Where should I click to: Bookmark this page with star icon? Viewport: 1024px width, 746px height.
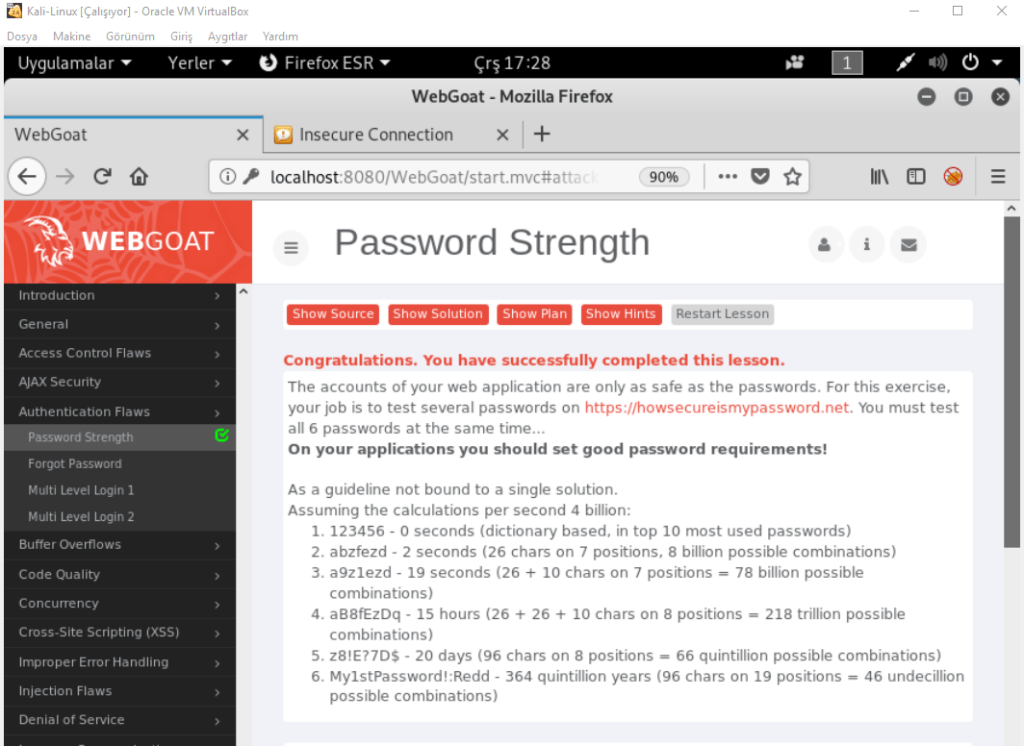click(793, 177)
